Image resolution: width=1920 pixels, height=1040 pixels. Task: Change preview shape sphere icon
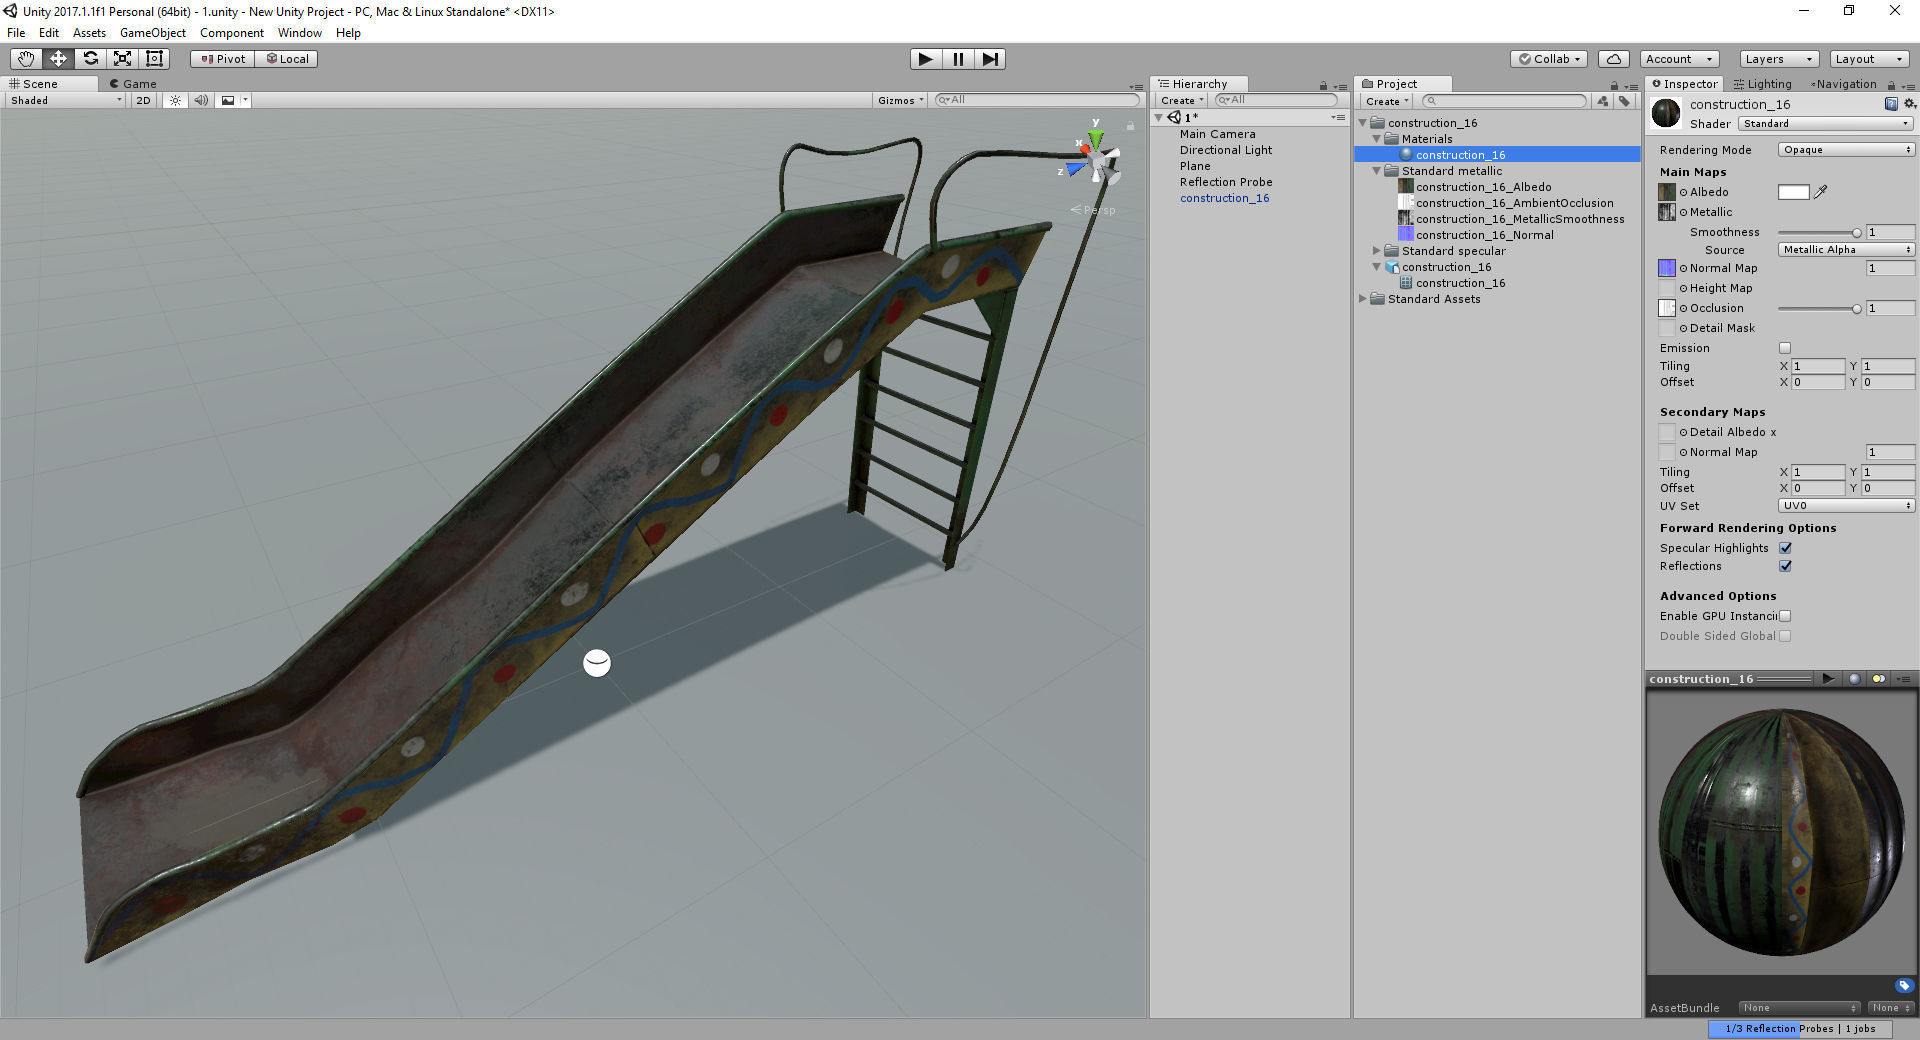coord(1854,679)
